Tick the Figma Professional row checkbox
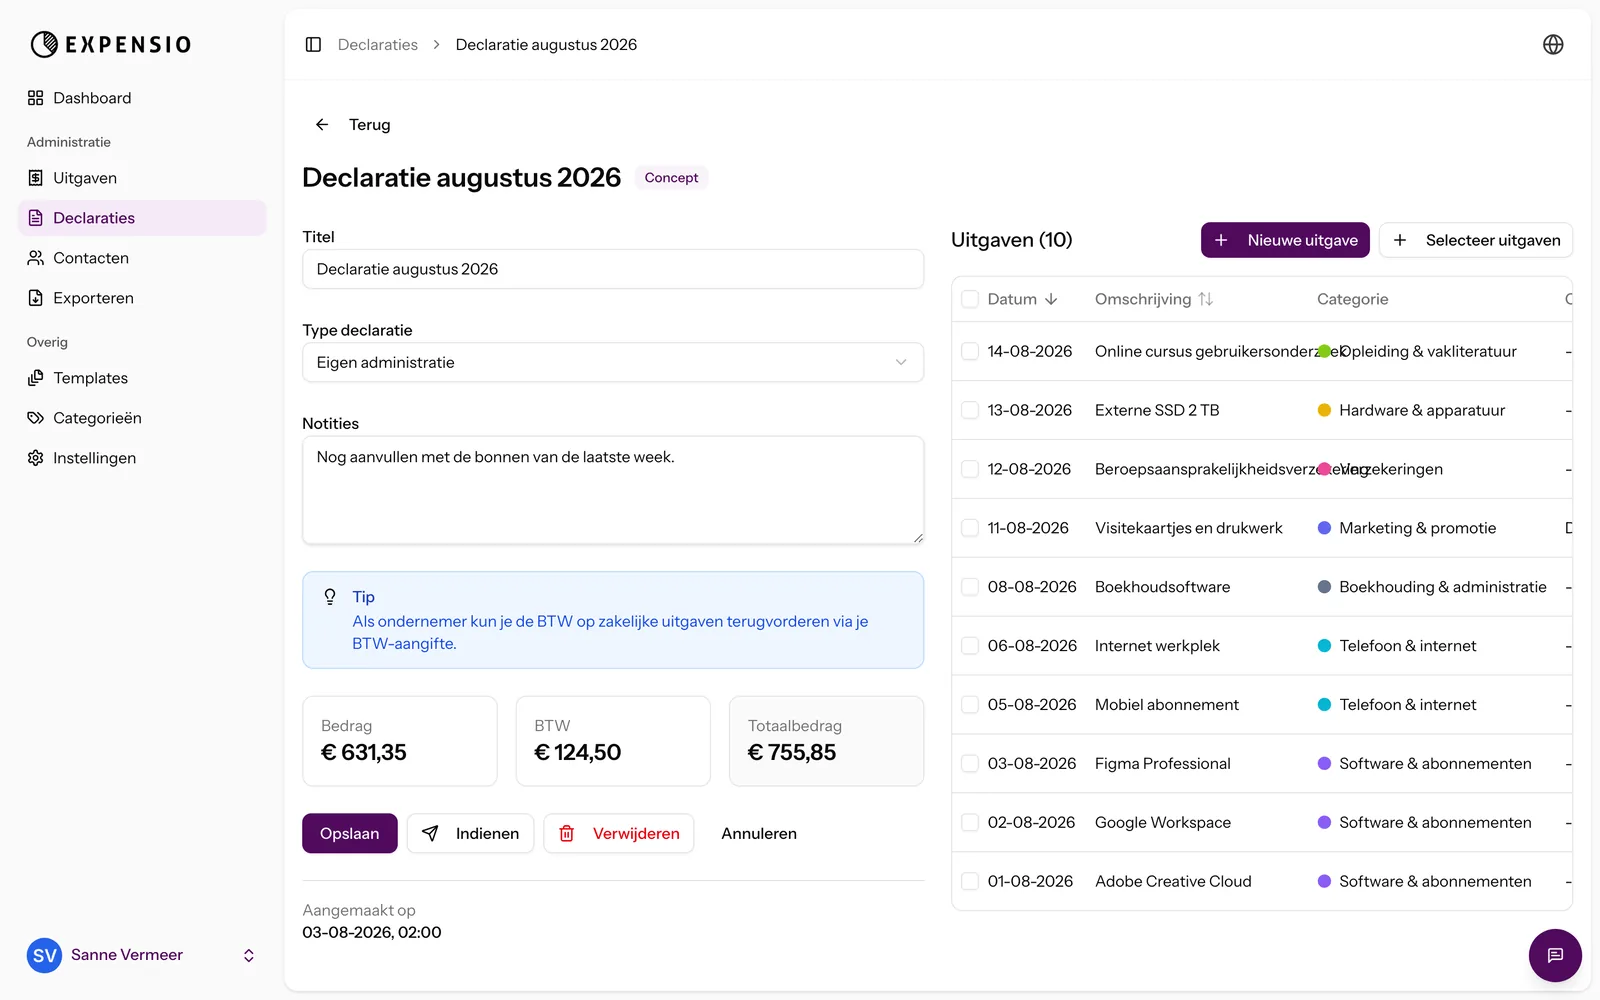Image resolution: width=1600 pixels, height=1000 pixels. [970, 764]
